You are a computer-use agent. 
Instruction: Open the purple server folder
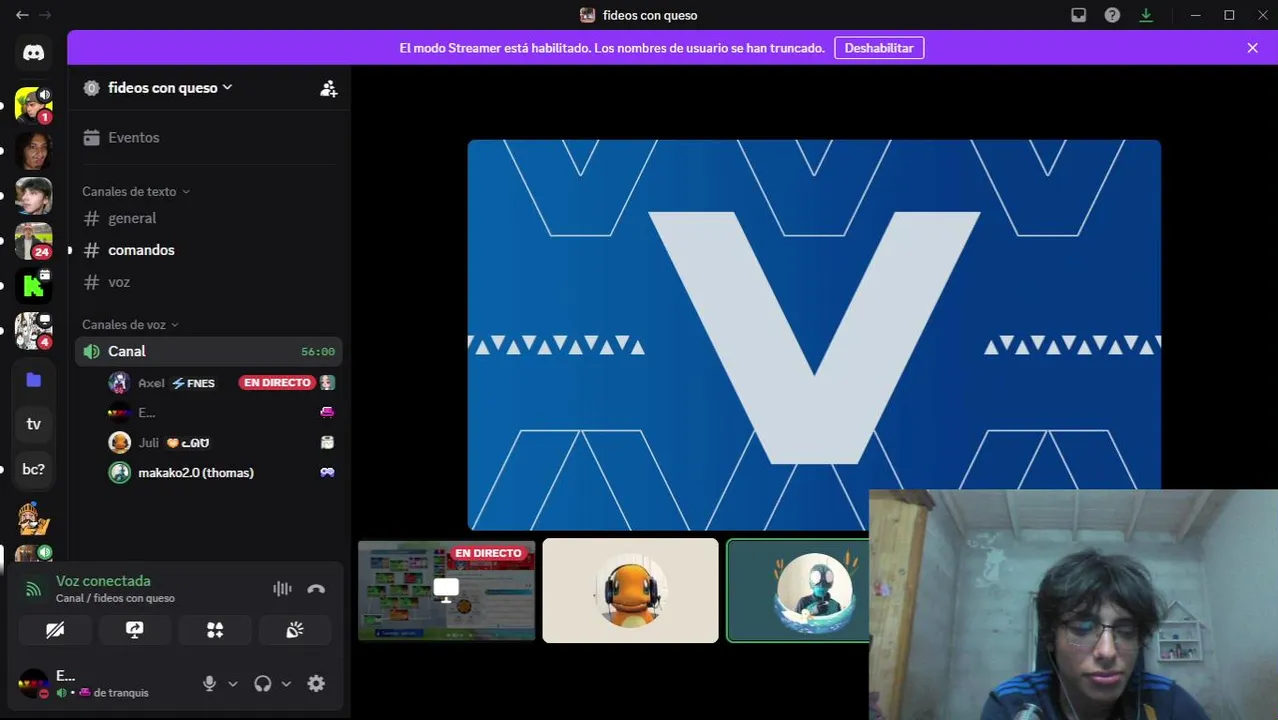(x=33, y=379)
